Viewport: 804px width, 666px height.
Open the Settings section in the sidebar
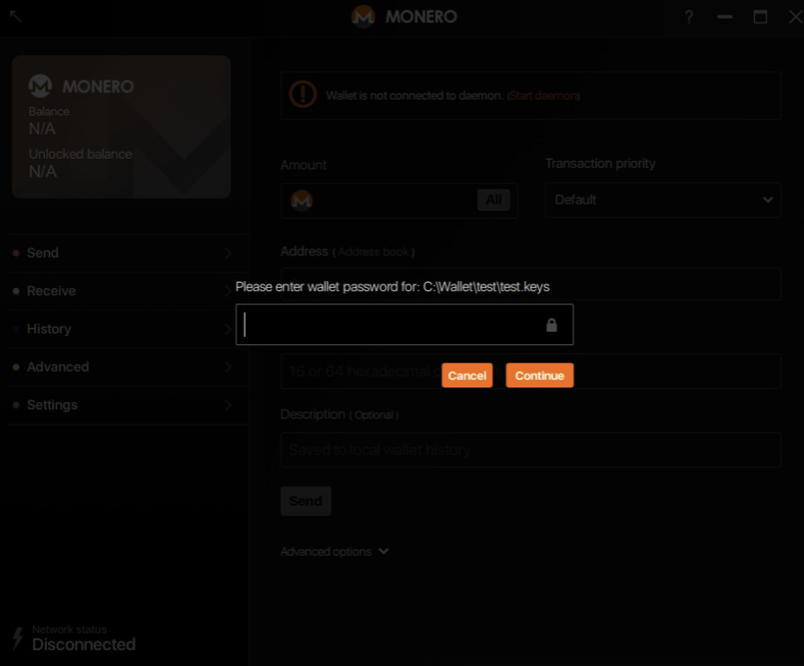click(x=53, y=405)
